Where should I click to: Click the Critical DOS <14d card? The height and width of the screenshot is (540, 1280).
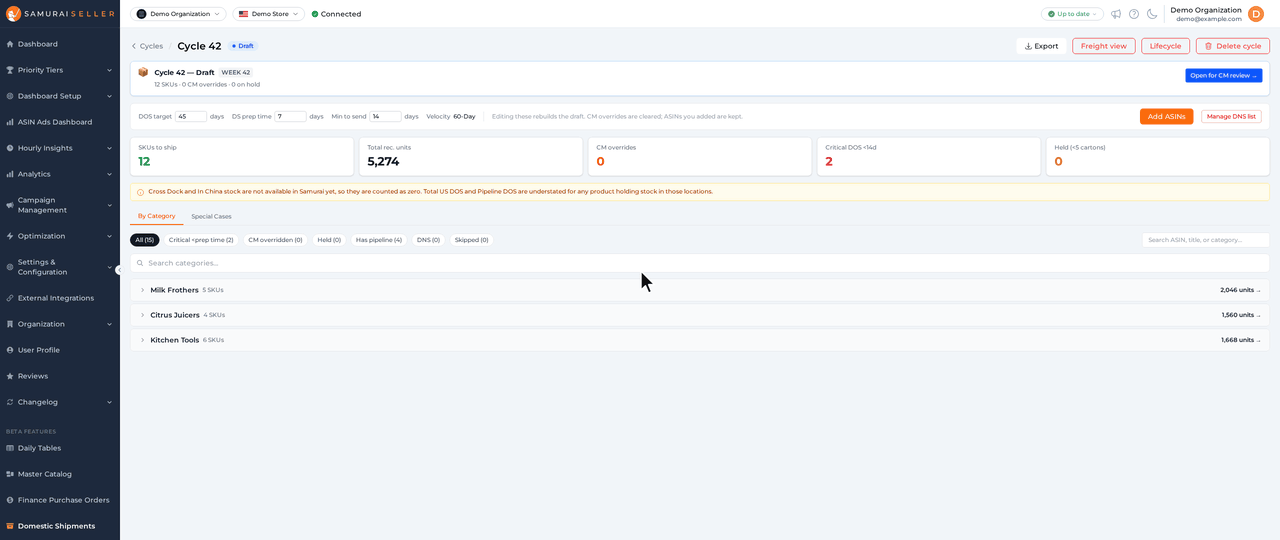pos(929,157)
